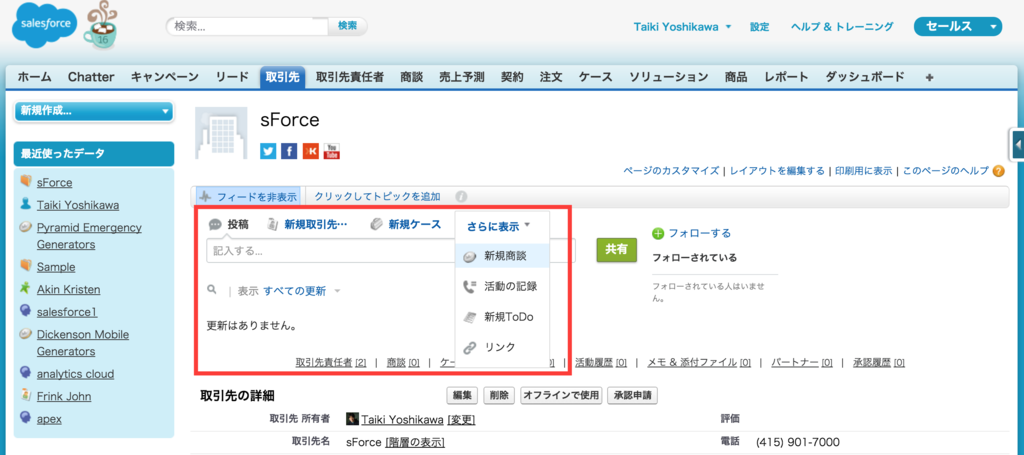Viewport: 1024px width, 455px height.
Task: Open the 新規作成 sidebar dropdown
Action: pyautogui.click(x=93, y=111)
